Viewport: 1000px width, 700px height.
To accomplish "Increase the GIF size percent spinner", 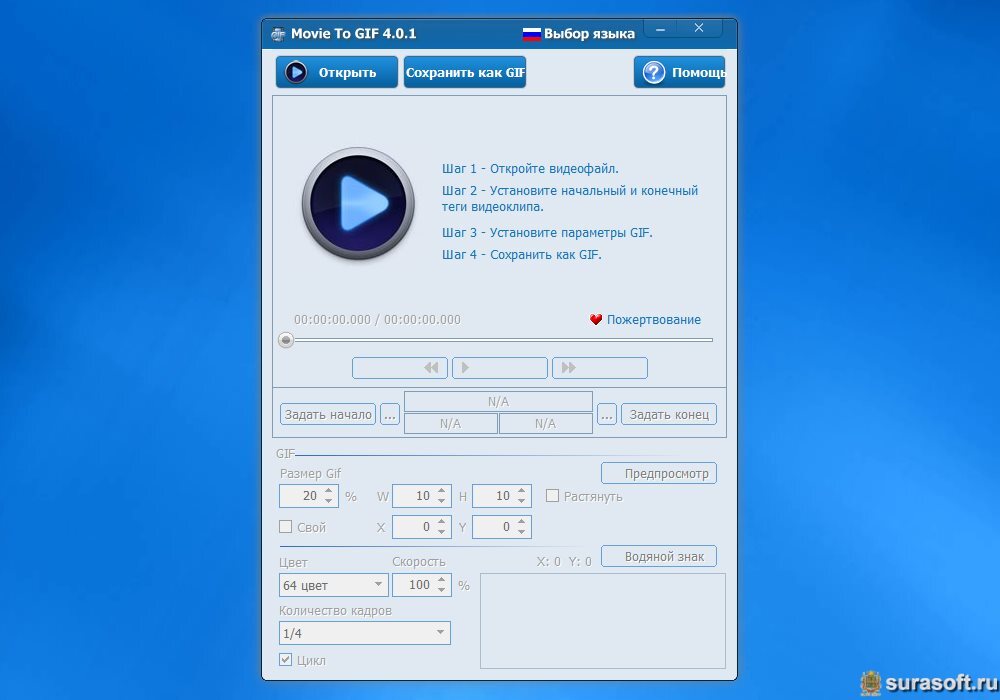I will click(x=328, y=491).
